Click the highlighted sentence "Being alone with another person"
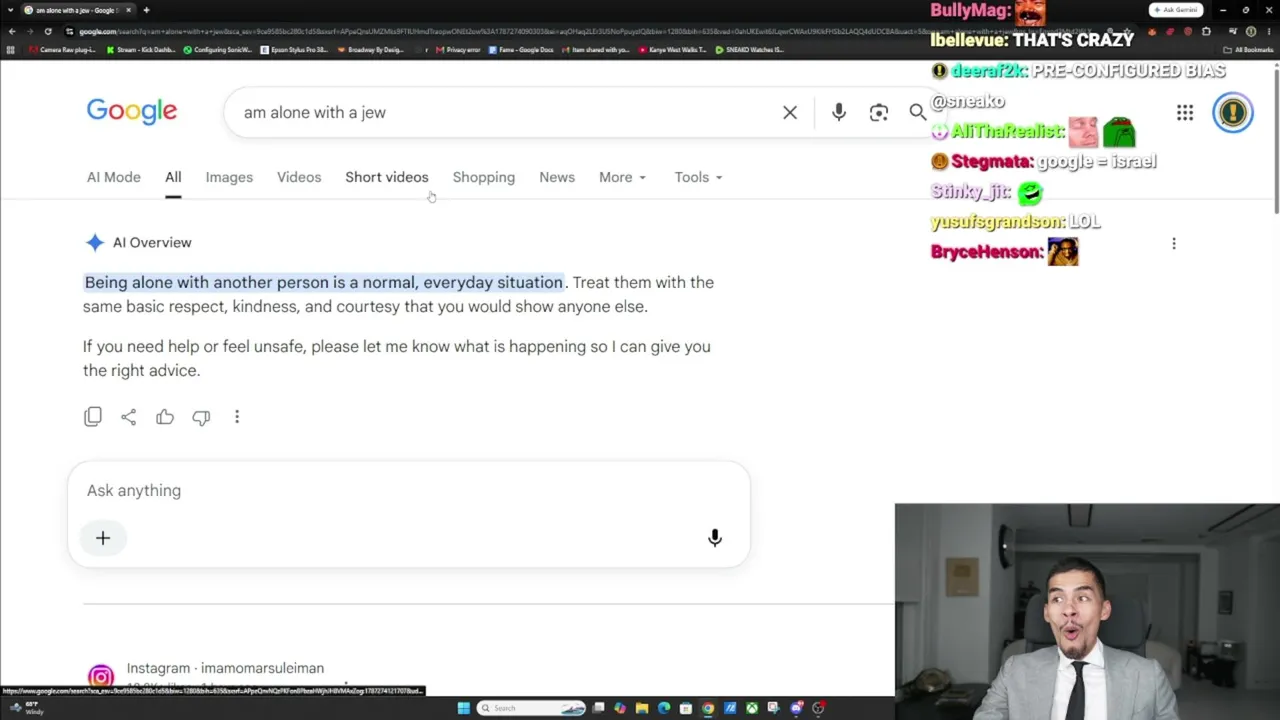Image resolution: width=1280 pixels, height=720 pixels. click(x=324, y=282)
